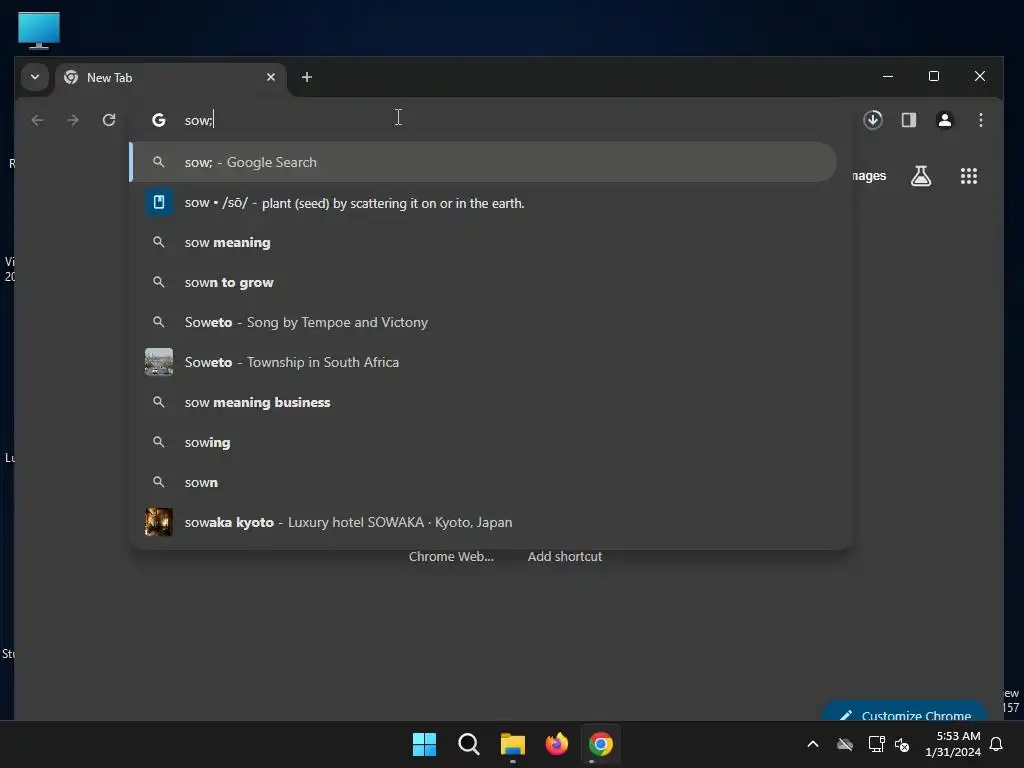The image size is (1024, 768).
Task: Open the Chrome downloads icon
Action: [872, 120]
